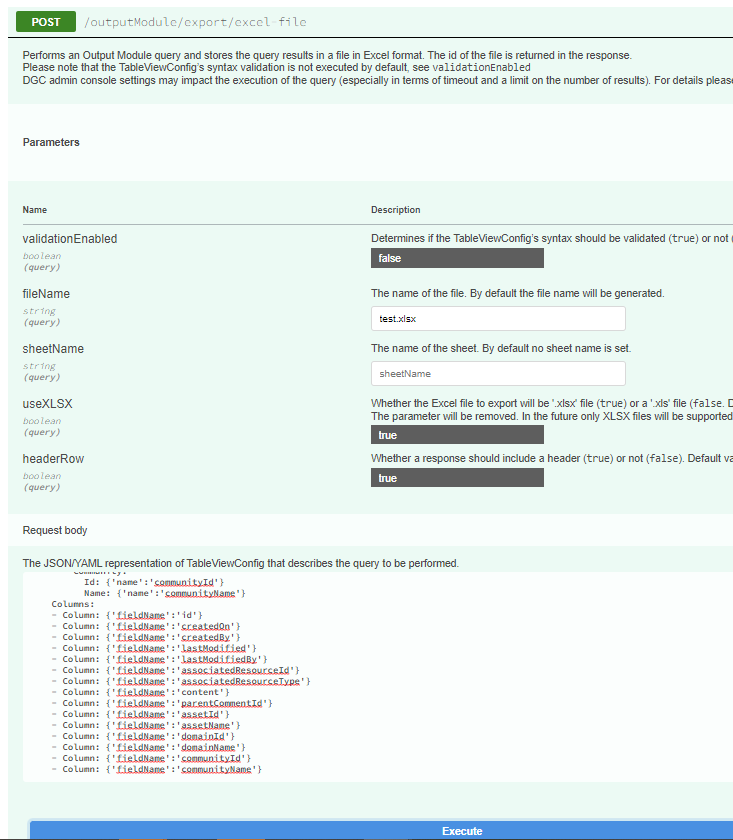Click the "DGC admin console settings" note
The height and width of the screenshot is (840, 733).
(x=377, y=80)
